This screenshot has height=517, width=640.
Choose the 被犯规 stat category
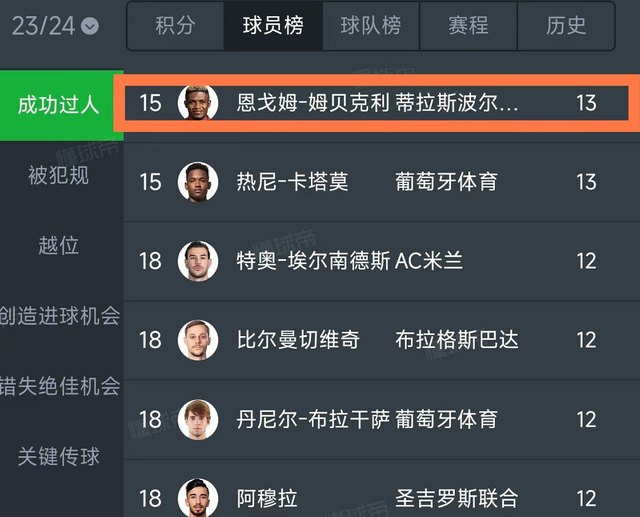click(x=59, y=175)
